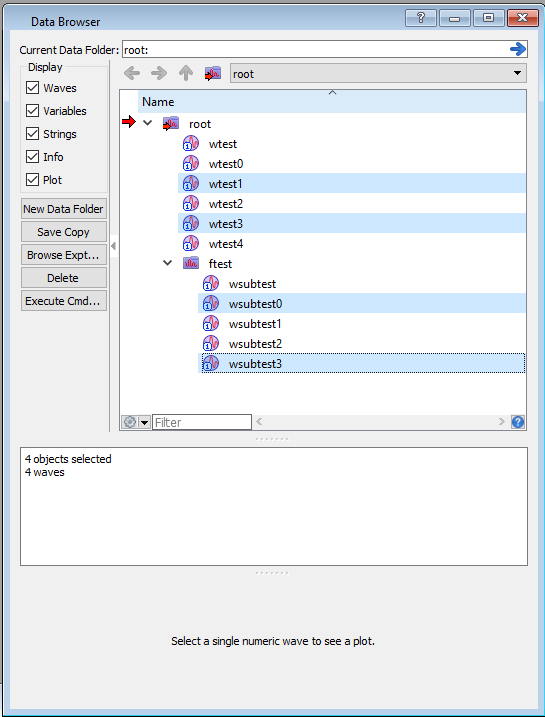Image resolution: width=545 pixels, height=717 pixels.
Task: Click into the Filter text field
Action: [x=202, y=422]
